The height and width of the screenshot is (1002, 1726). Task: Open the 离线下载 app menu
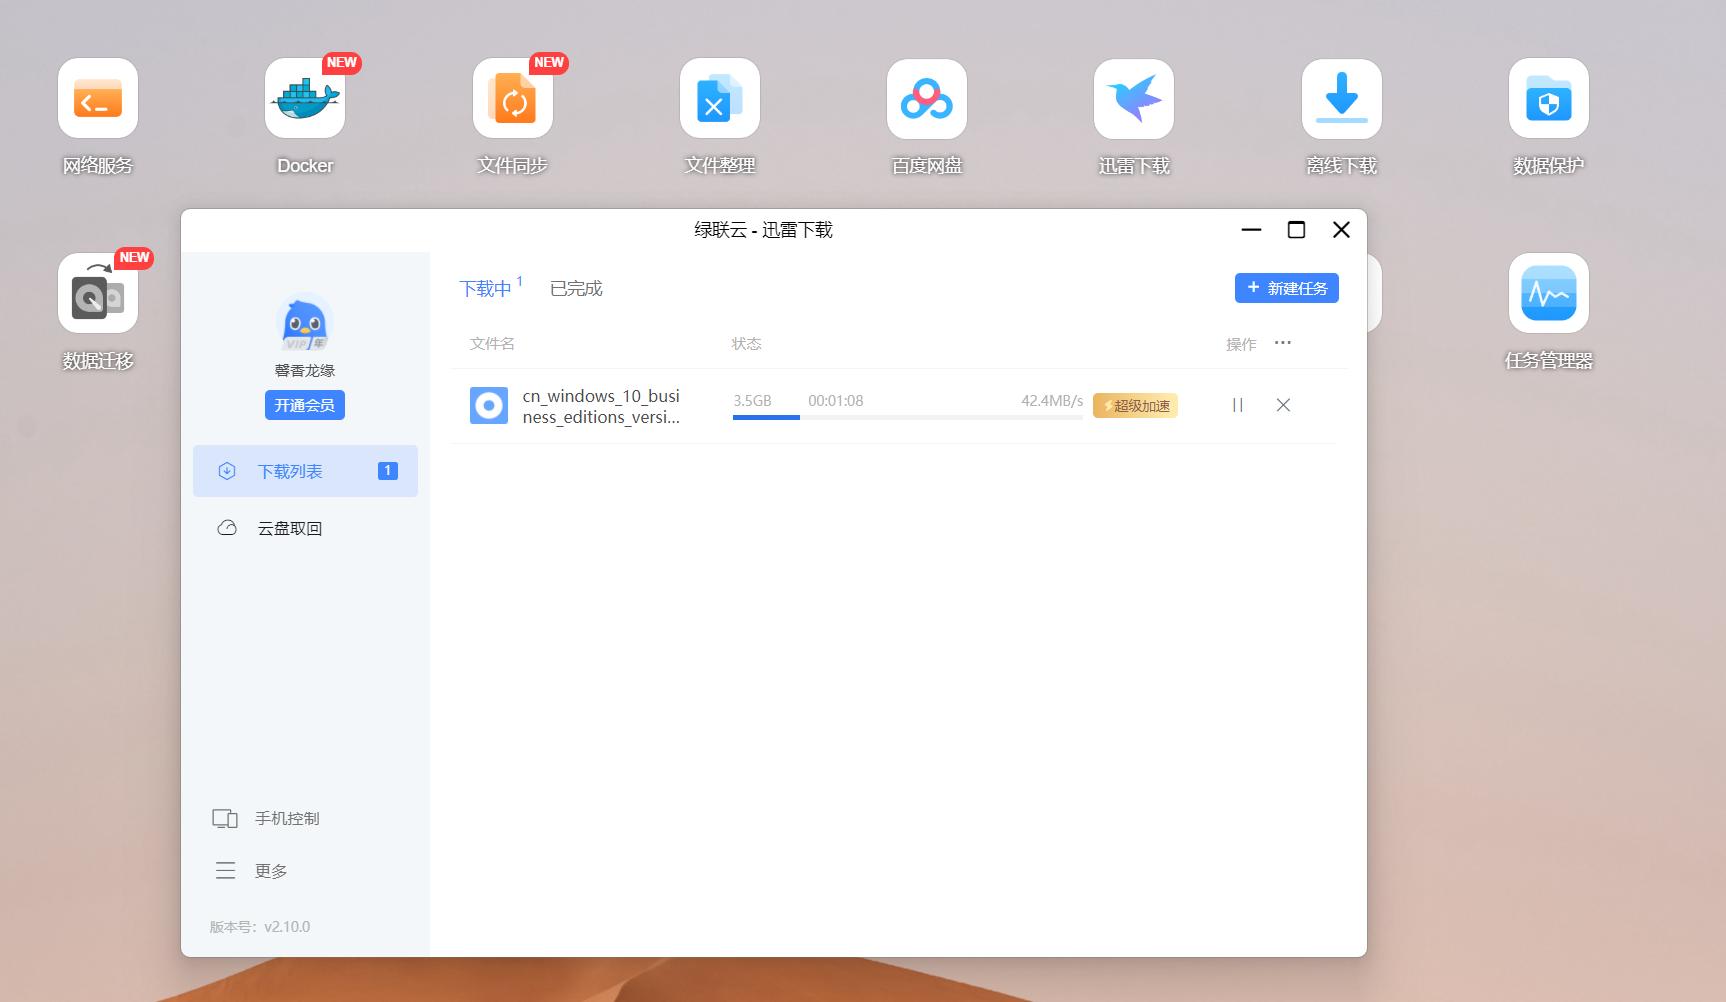(1341, 99)
